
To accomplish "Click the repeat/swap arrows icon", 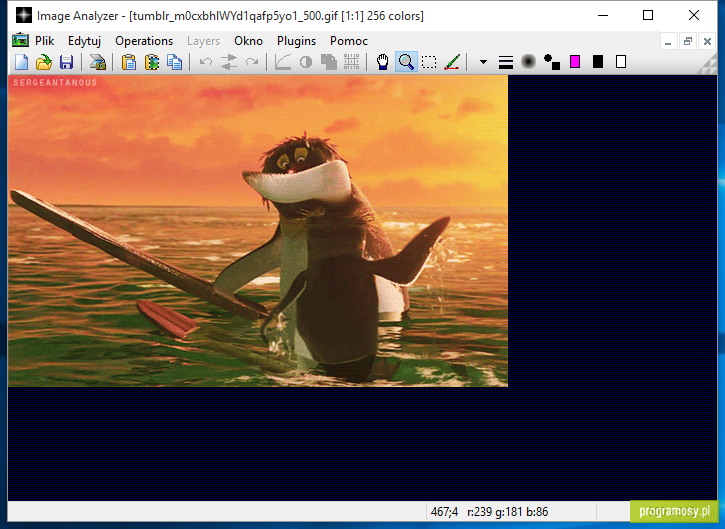I will click(x=229, y=62).
